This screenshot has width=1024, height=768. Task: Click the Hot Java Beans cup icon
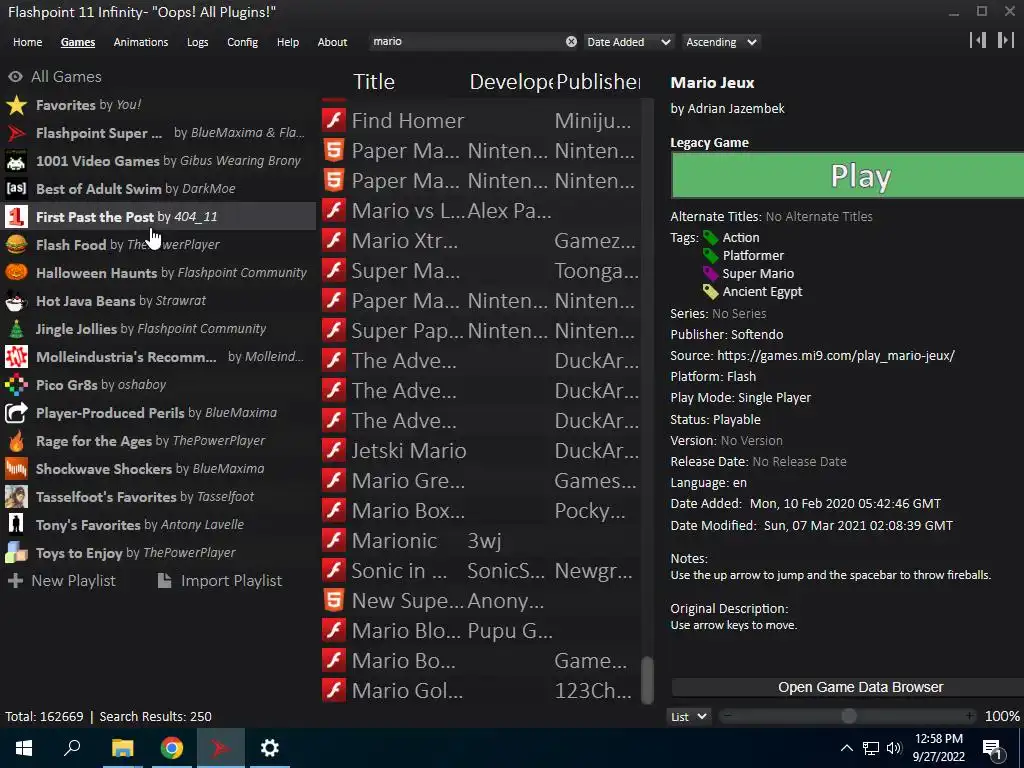[x=16, y=301]
